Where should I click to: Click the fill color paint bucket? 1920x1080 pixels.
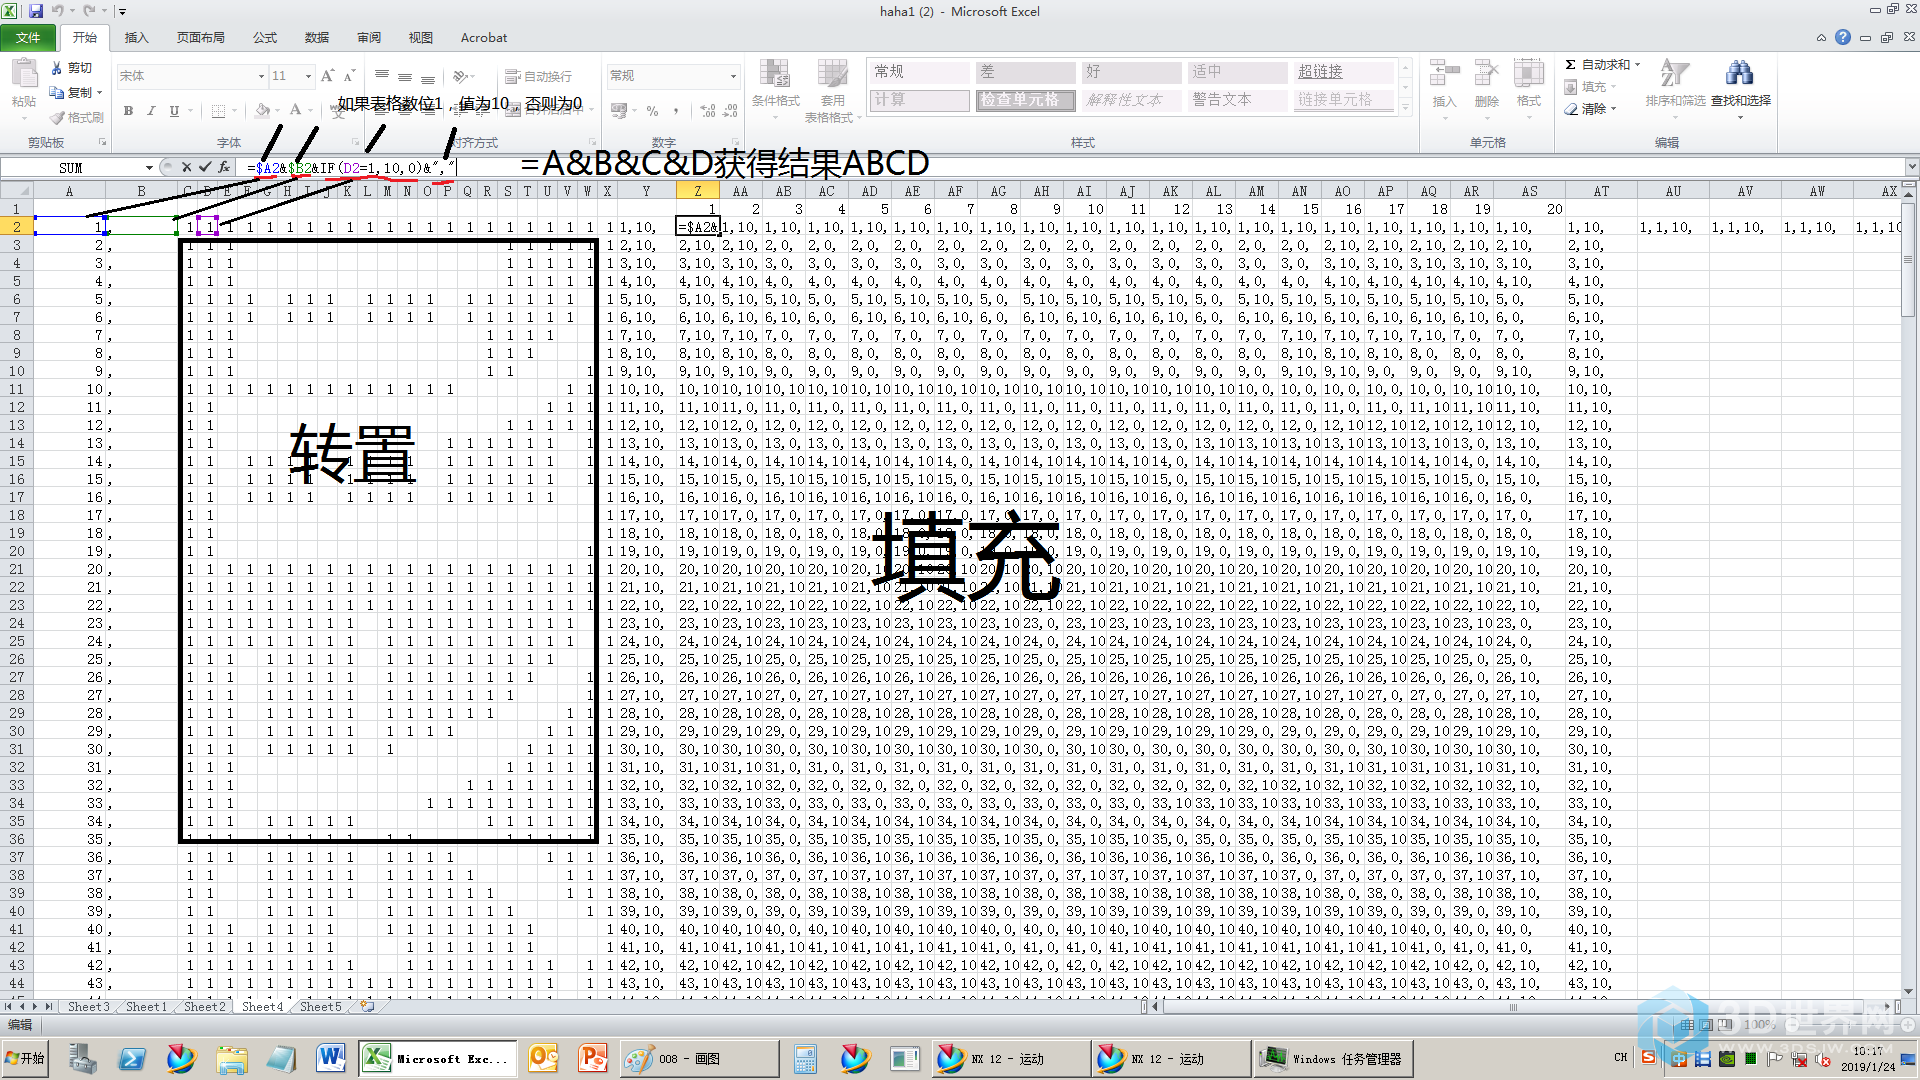click(x=262, y=111)
